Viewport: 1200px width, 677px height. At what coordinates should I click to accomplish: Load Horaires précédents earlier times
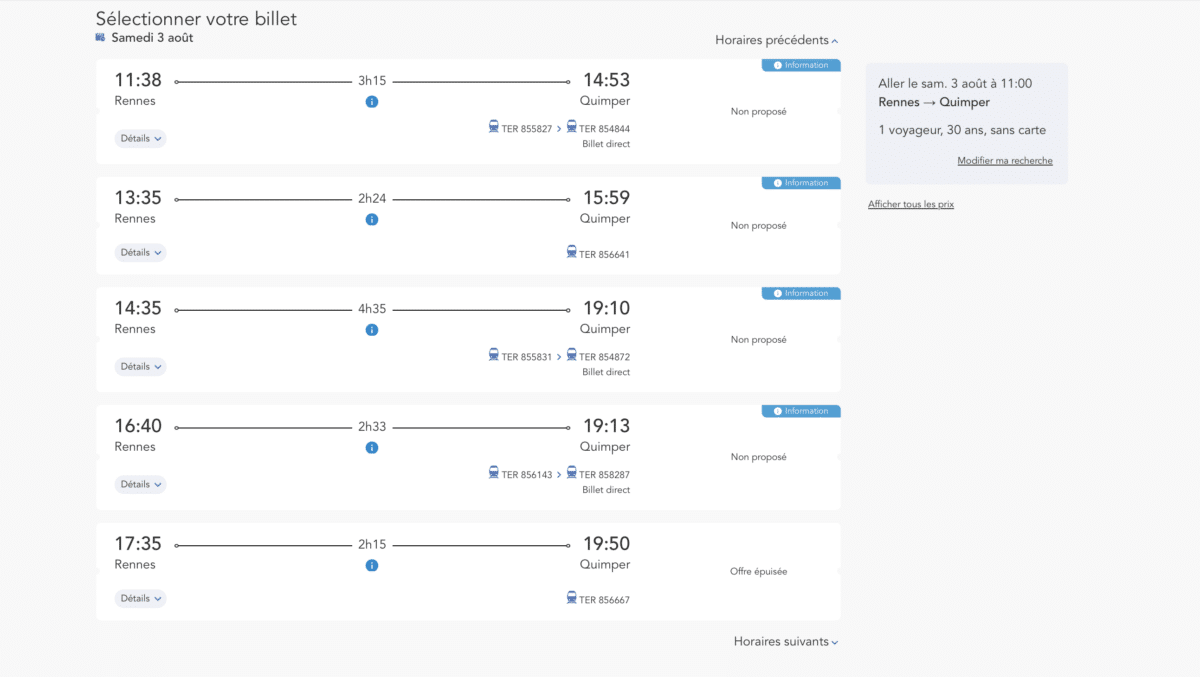coord(776,40)
